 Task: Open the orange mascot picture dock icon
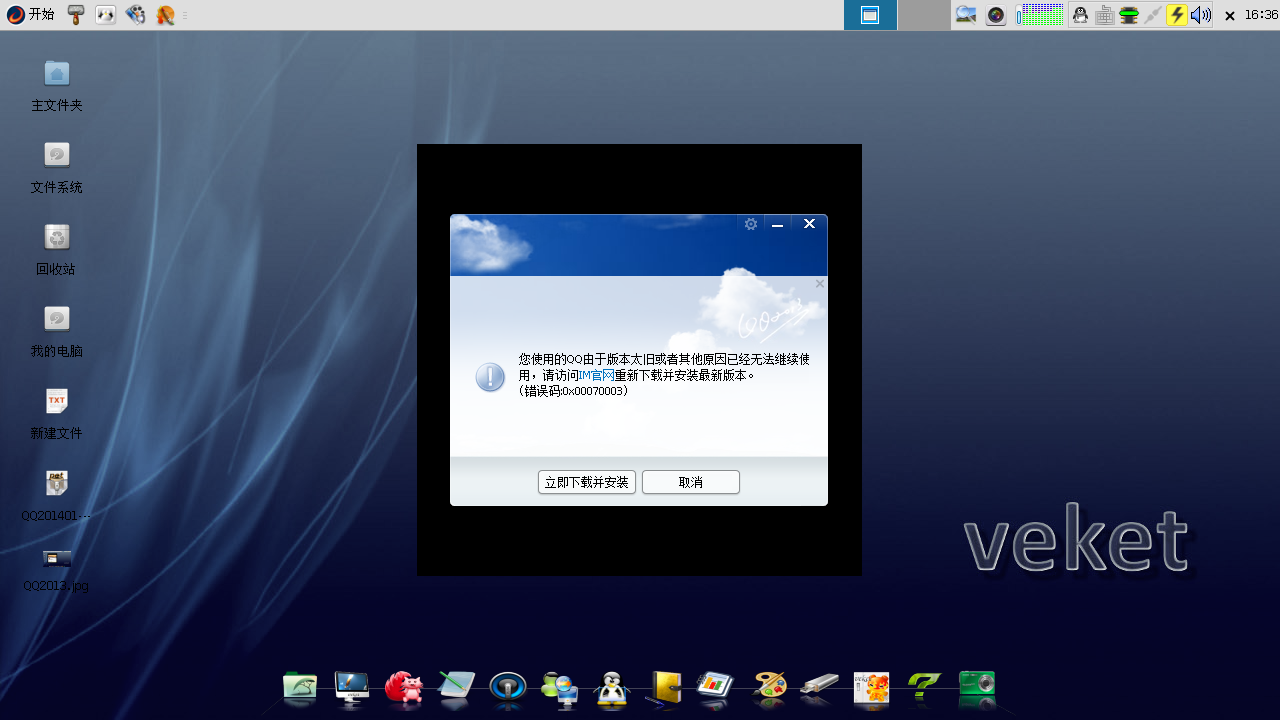point(872,688)
